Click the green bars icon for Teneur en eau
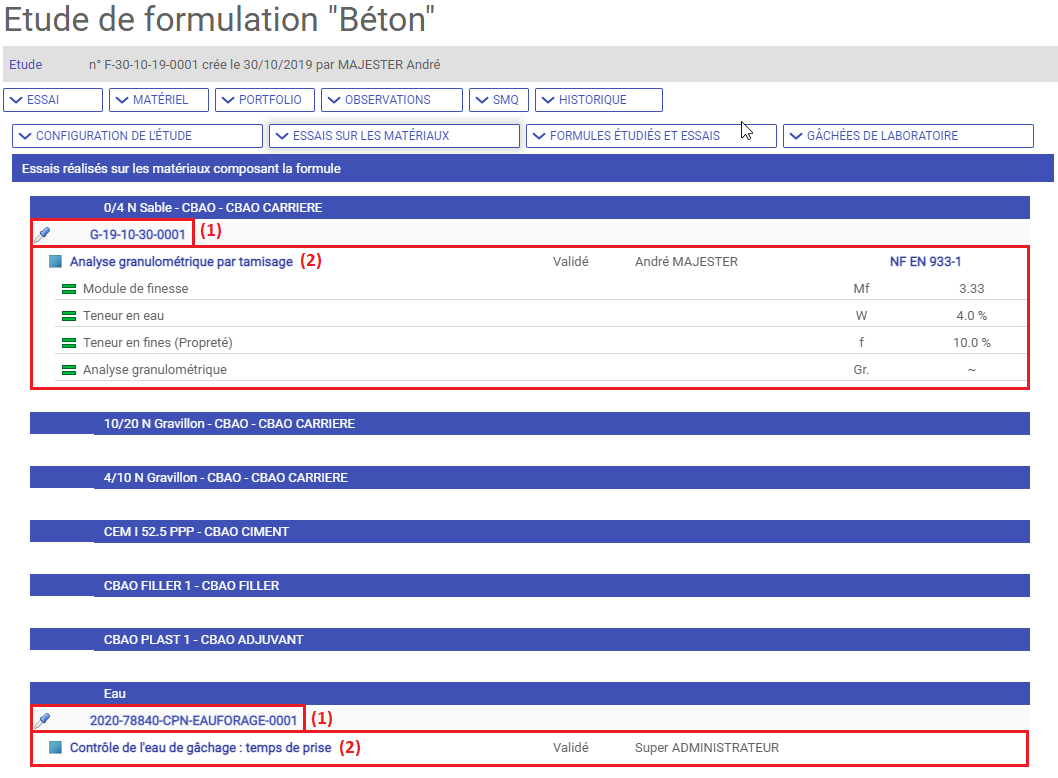 [69, 316]
